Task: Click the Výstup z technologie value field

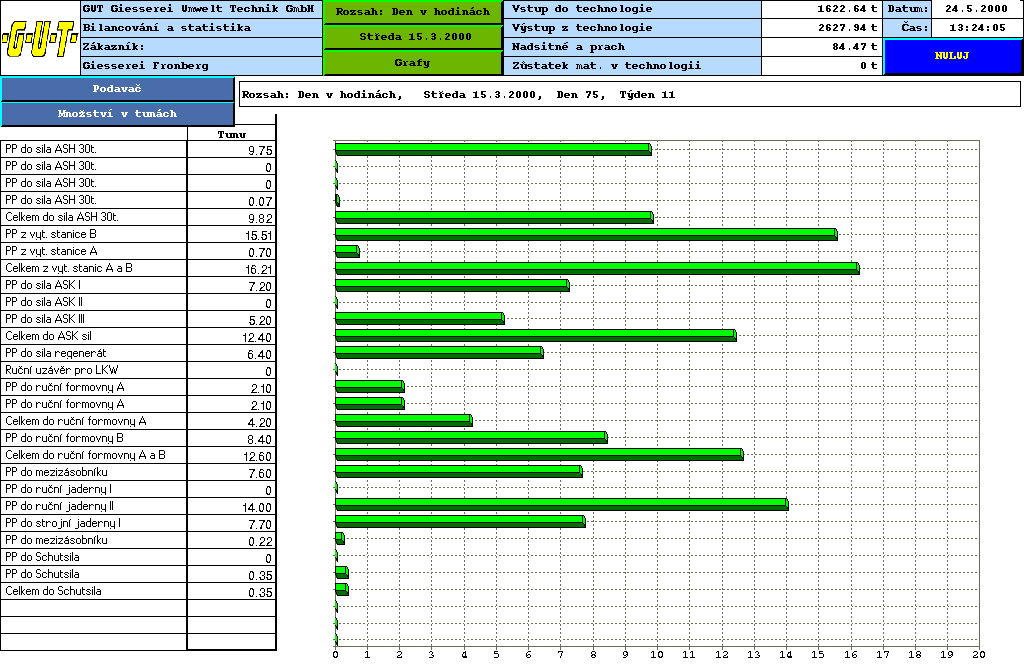Action: click(821, 28)
